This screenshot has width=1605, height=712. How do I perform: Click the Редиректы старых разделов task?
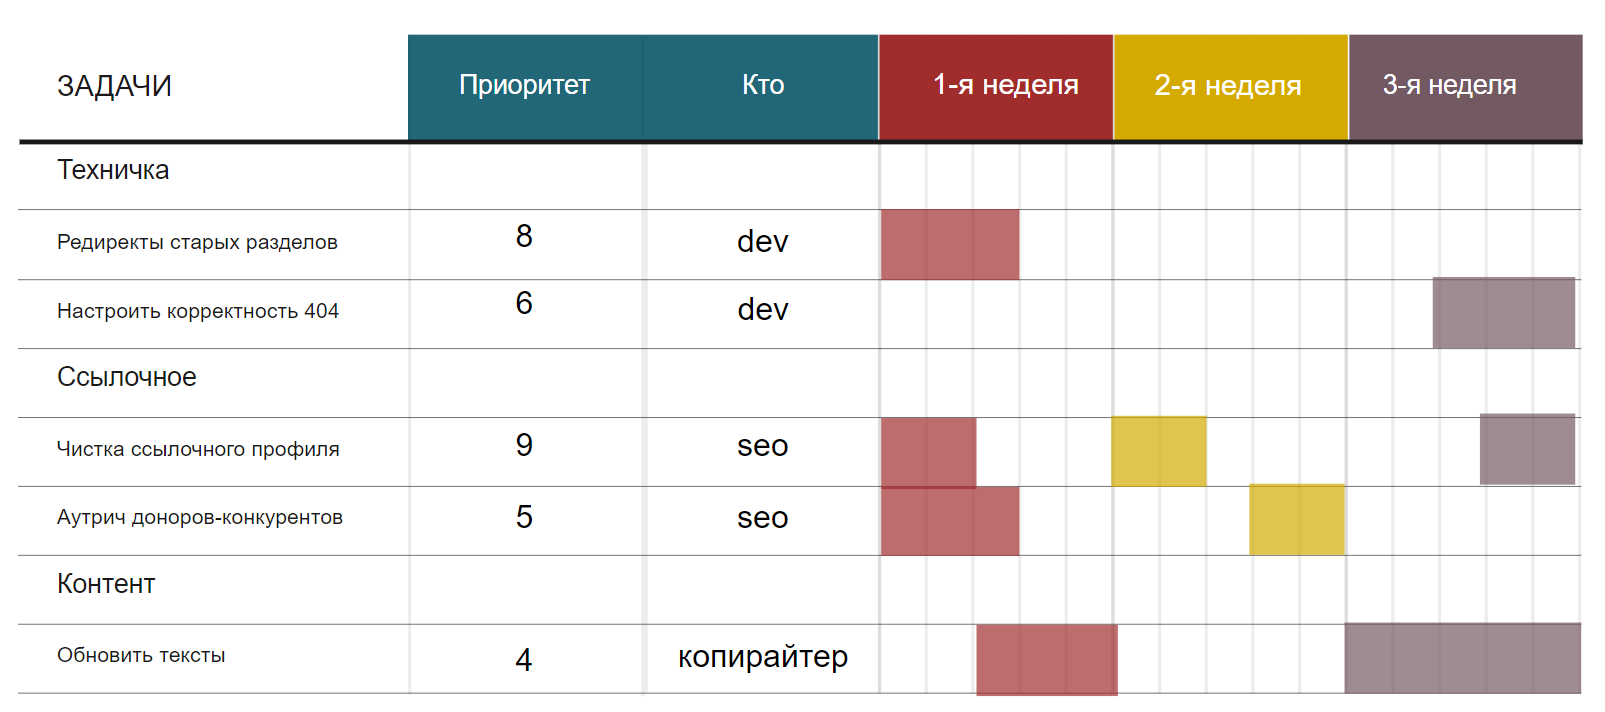point(197,242)
